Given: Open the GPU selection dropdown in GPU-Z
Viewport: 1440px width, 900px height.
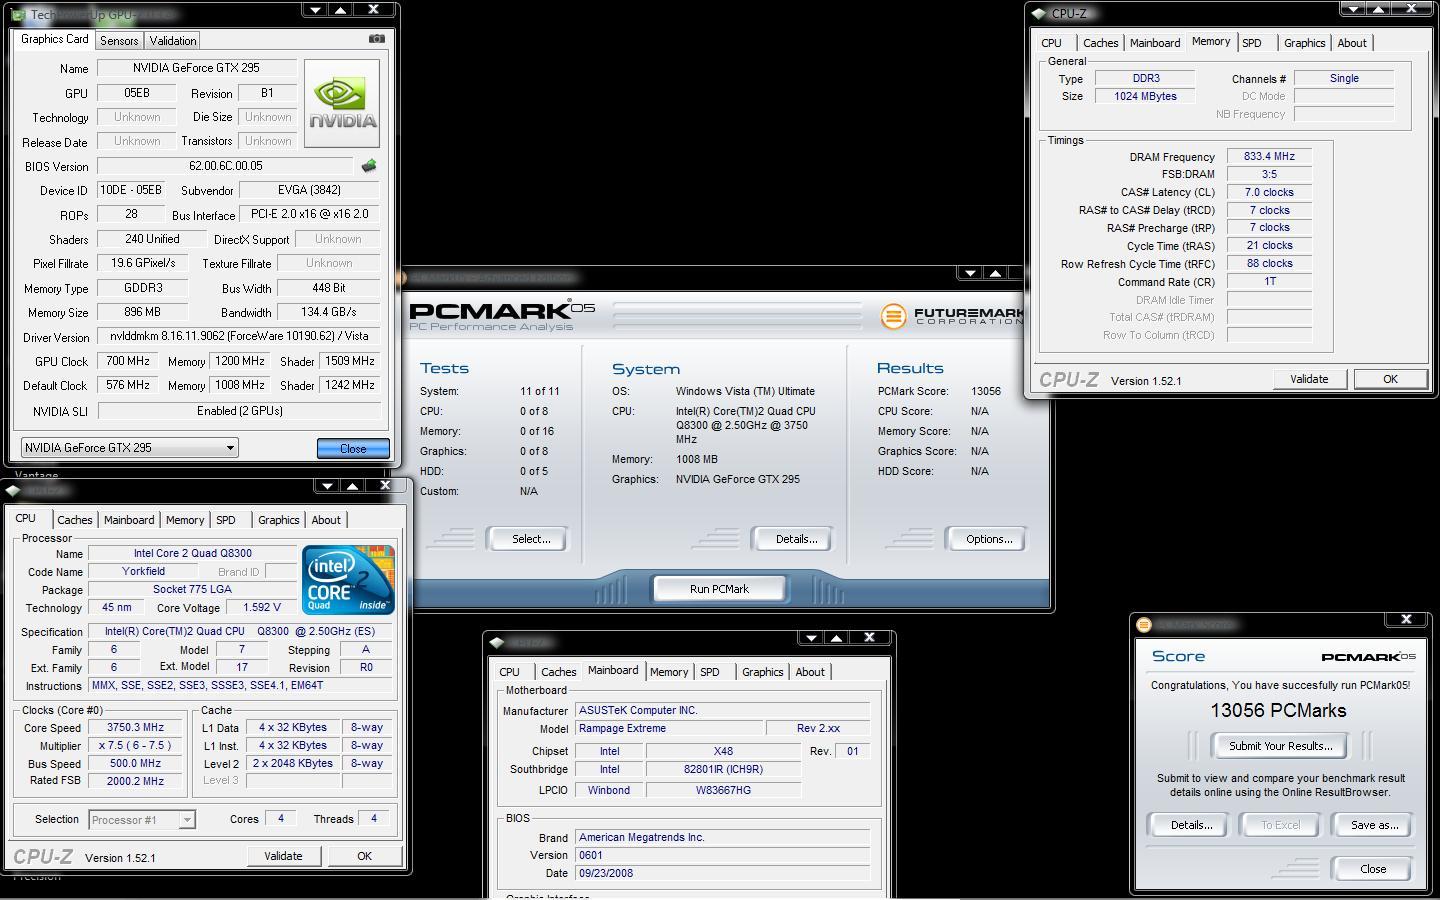Looking at the screenshot, I should pyautogui.click(x=129, y=447).
